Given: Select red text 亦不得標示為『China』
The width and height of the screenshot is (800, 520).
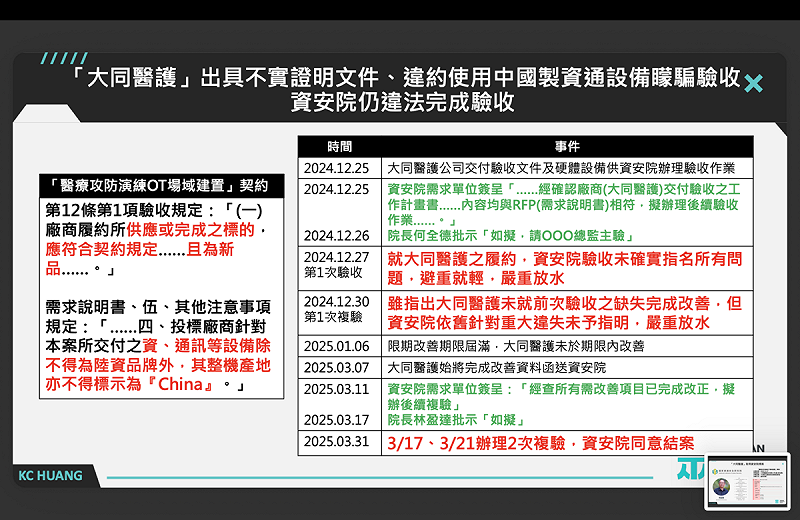Looking at the screenshot, I should [x=130, y=384].
